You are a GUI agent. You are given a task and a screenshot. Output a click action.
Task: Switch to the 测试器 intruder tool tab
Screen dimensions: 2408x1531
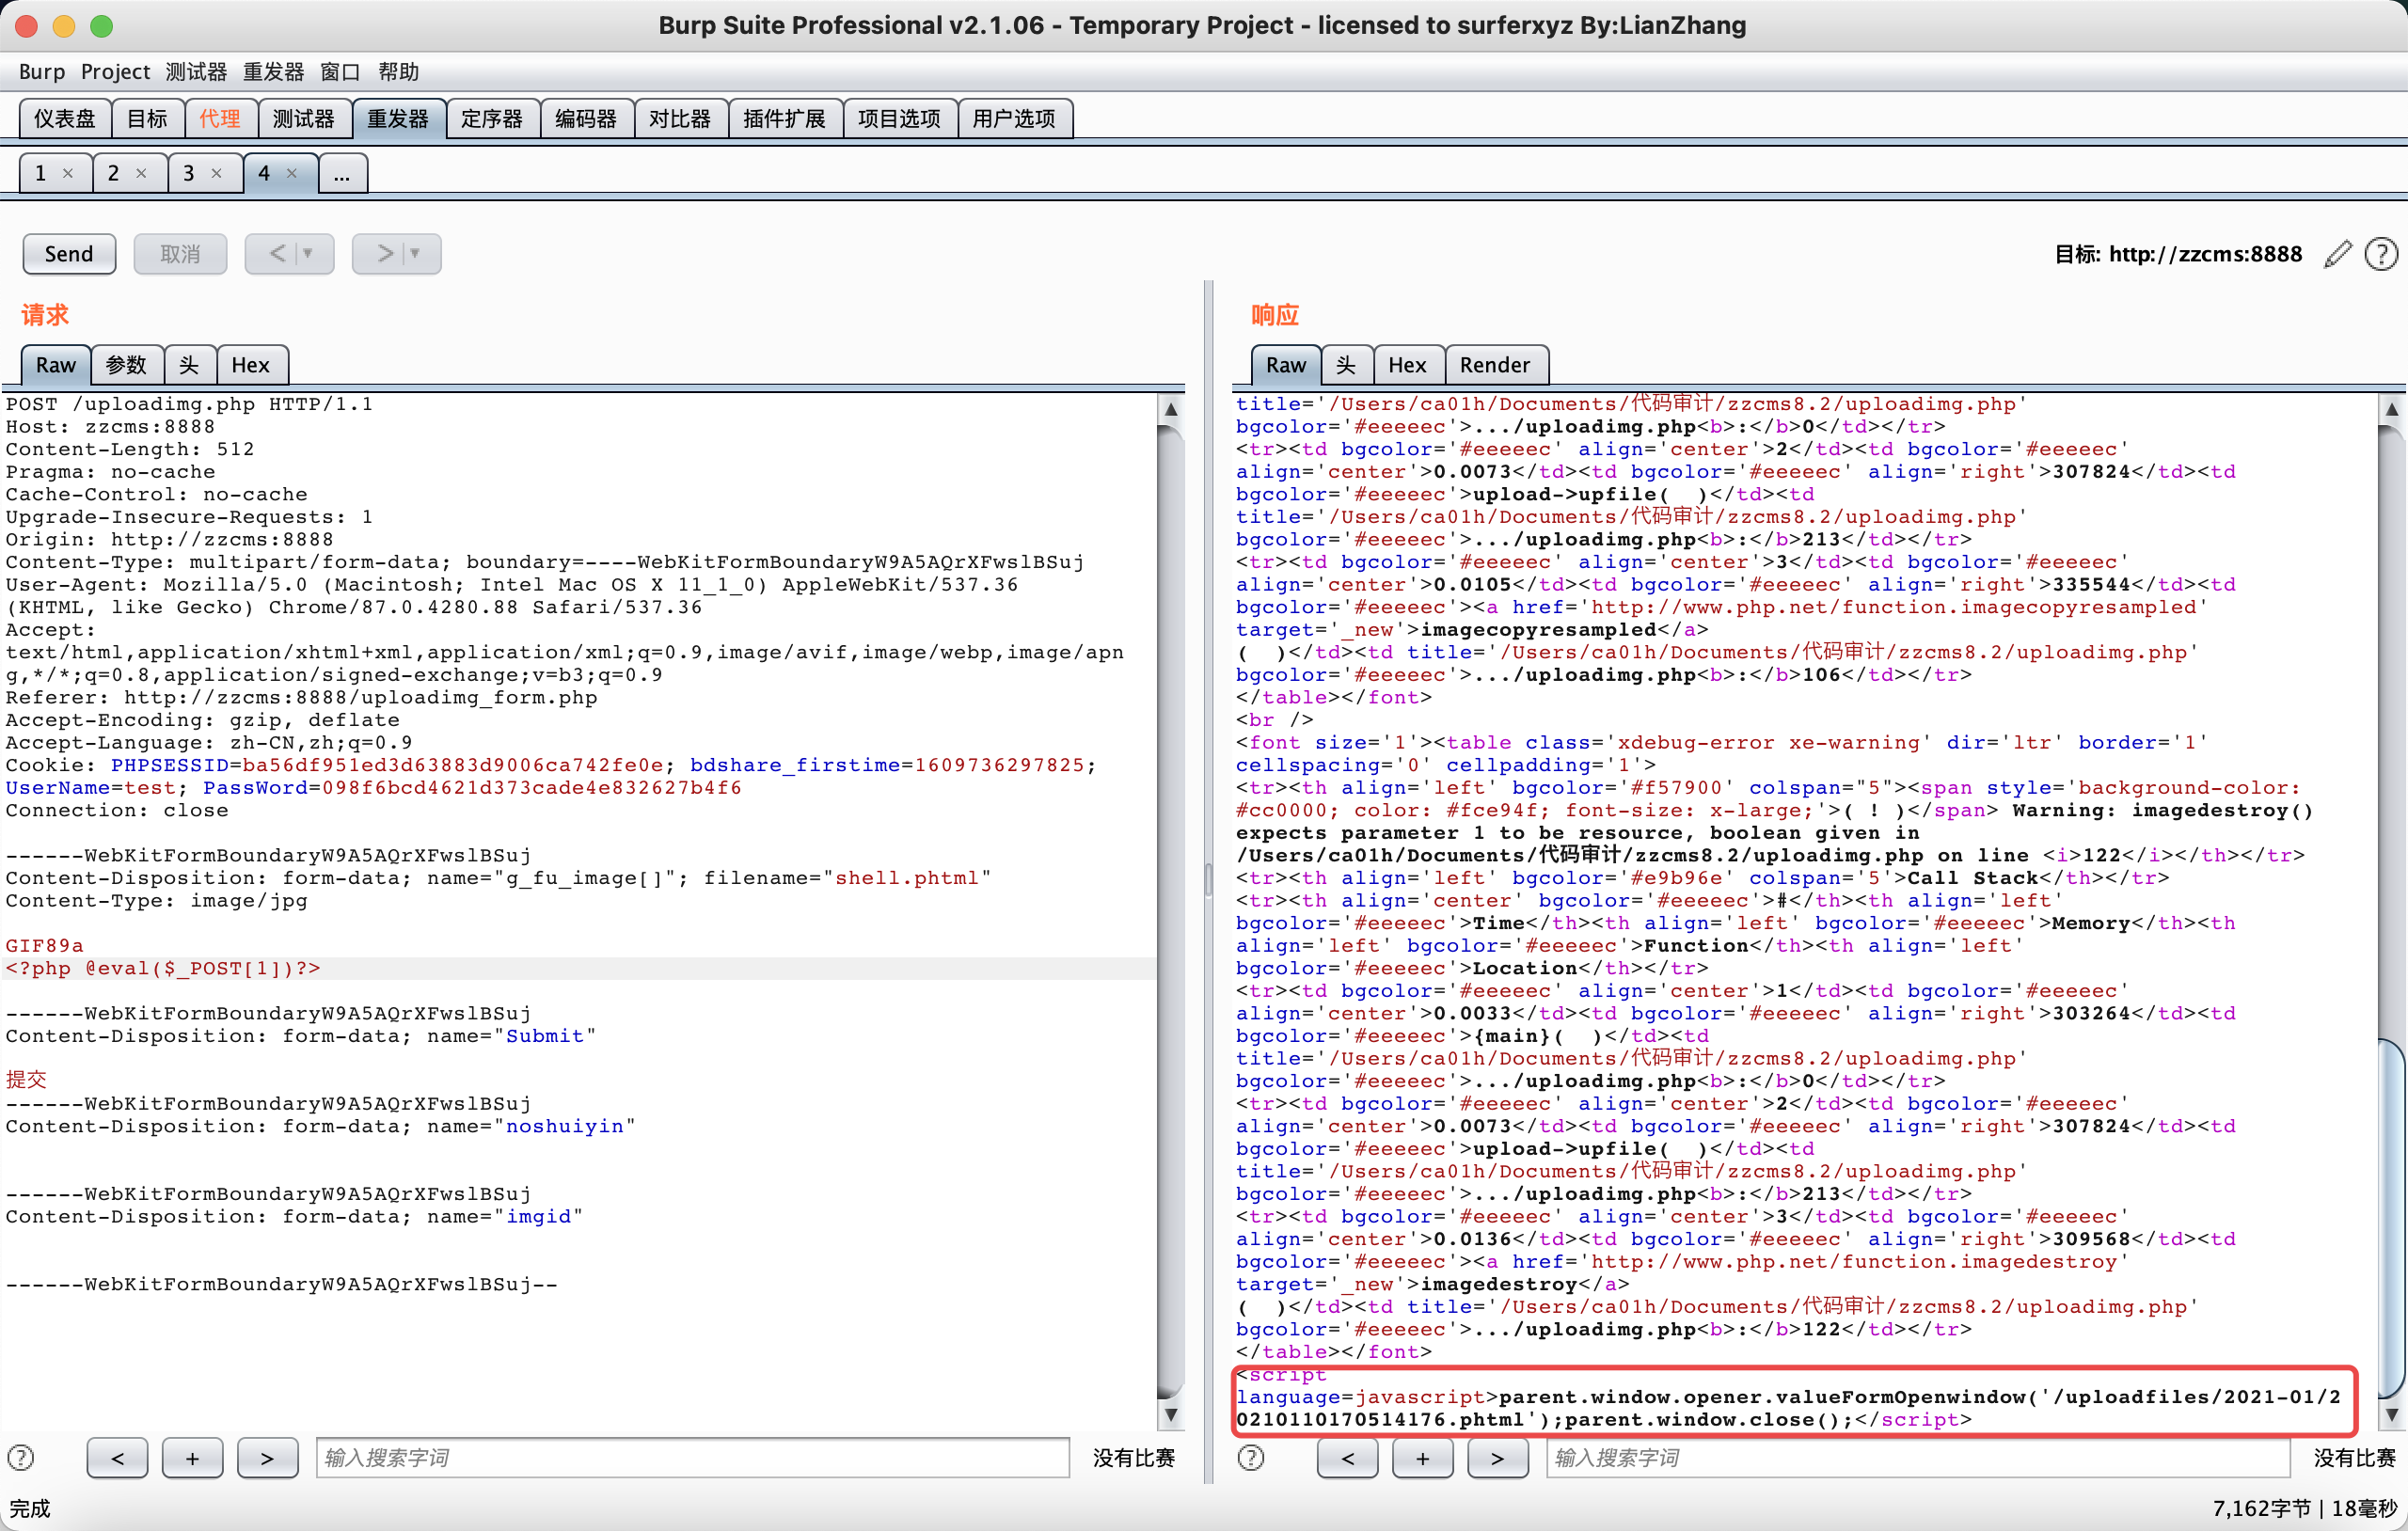tap(304, 119)
